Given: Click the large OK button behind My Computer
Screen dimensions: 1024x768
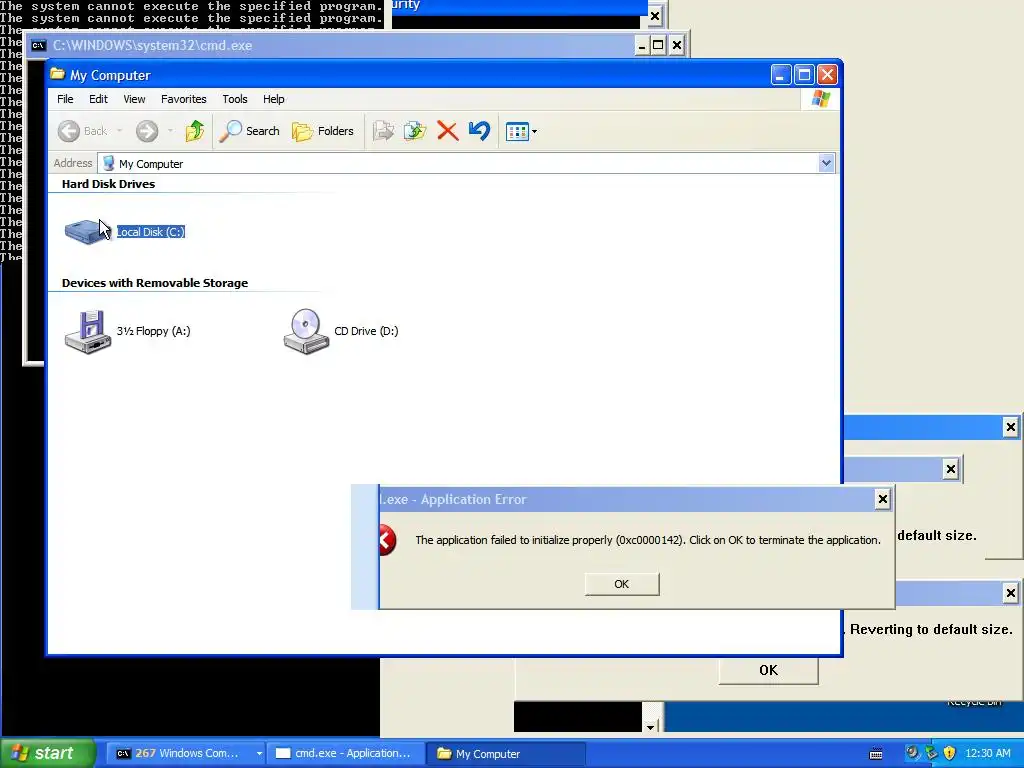Looking at the screenshot, I should pyautogui.click(x=769, y=671).
